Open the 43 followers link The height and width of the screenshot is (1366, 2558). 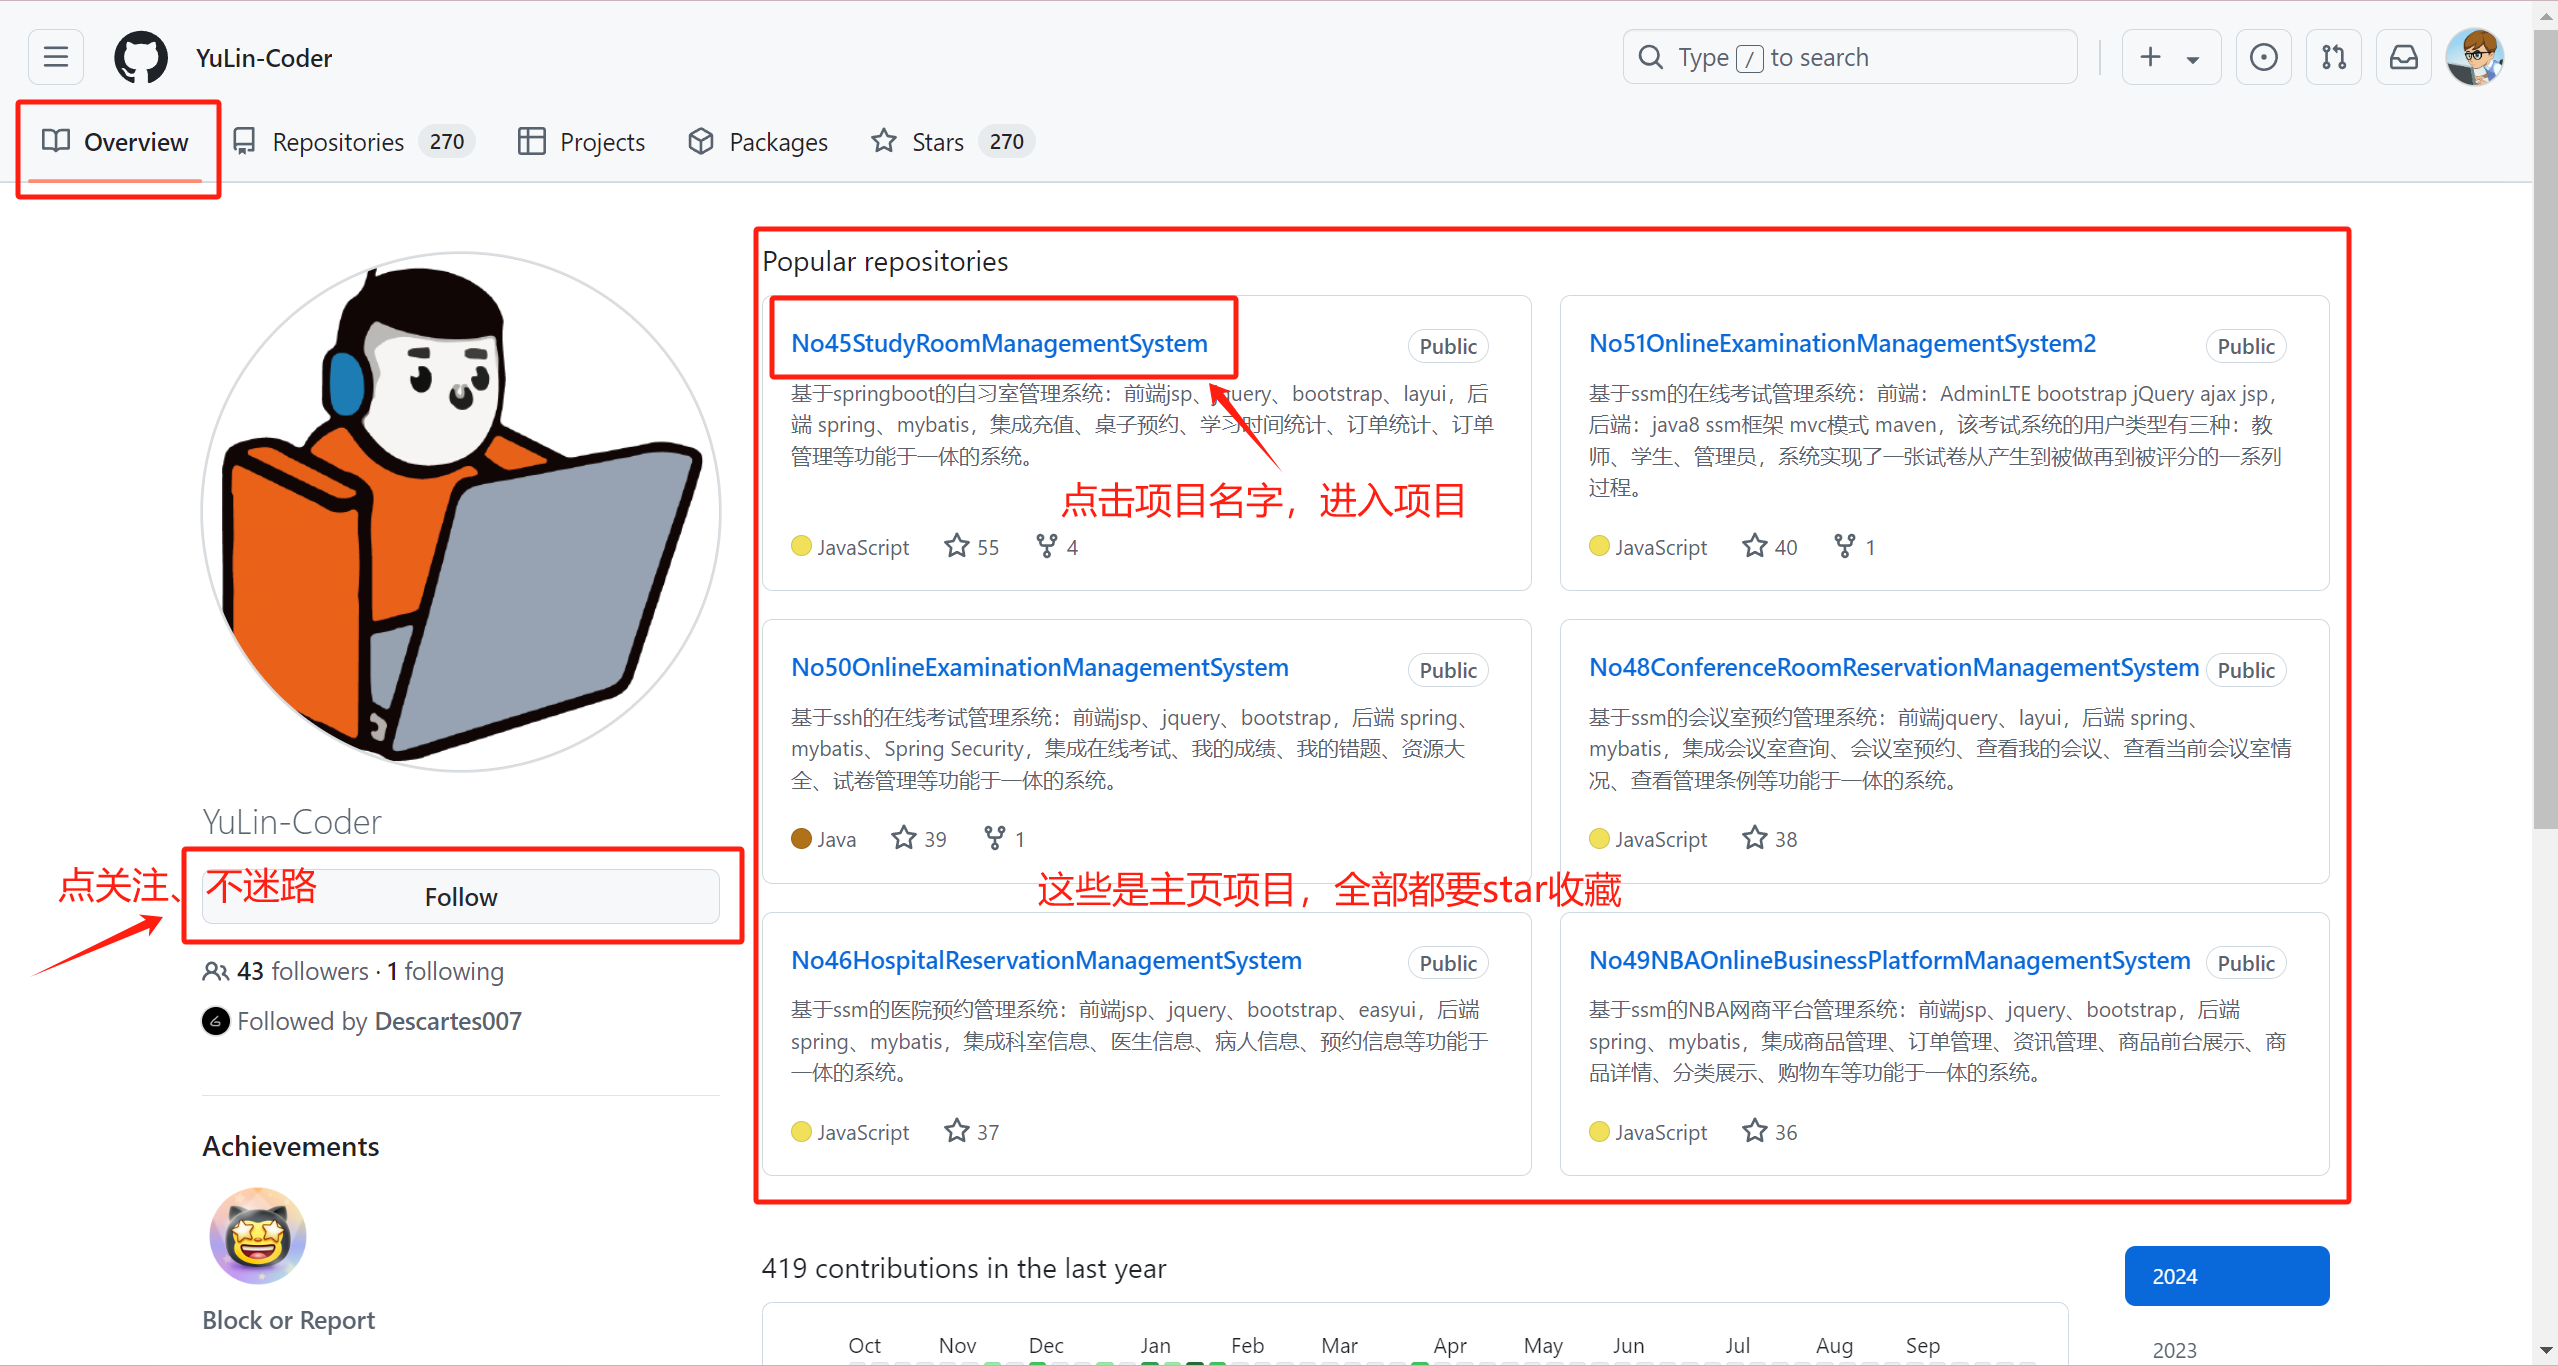pyautogui.click(x=302, y=971)
